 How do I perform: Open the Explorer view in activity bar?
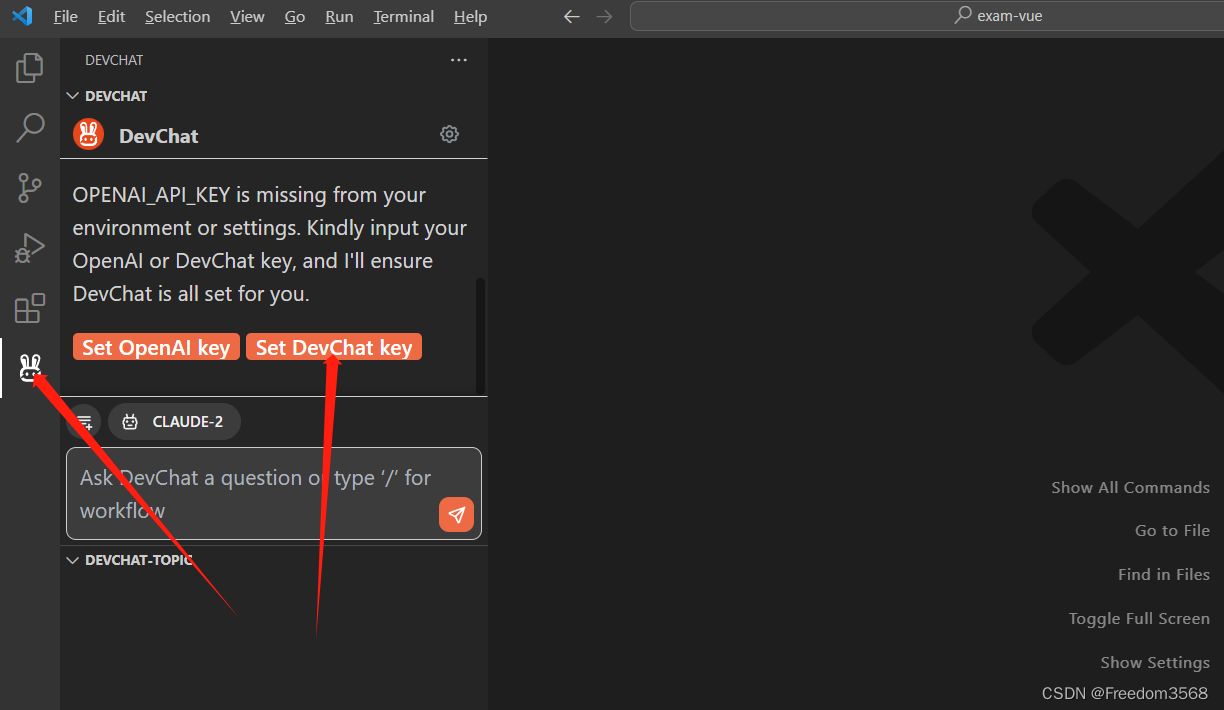[30, 68]
